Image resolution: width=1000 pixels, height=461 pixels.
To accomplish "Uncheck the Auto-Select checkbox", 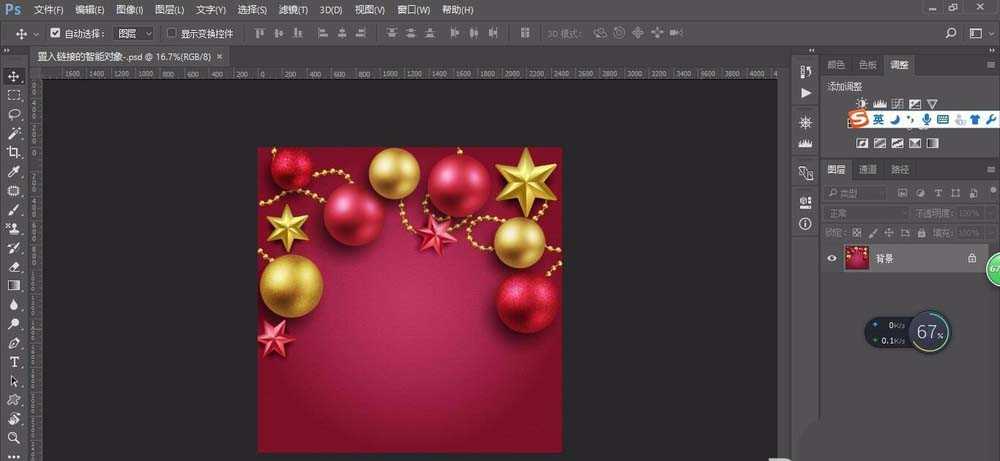I will pyautogui.click(x=56, y=33).
